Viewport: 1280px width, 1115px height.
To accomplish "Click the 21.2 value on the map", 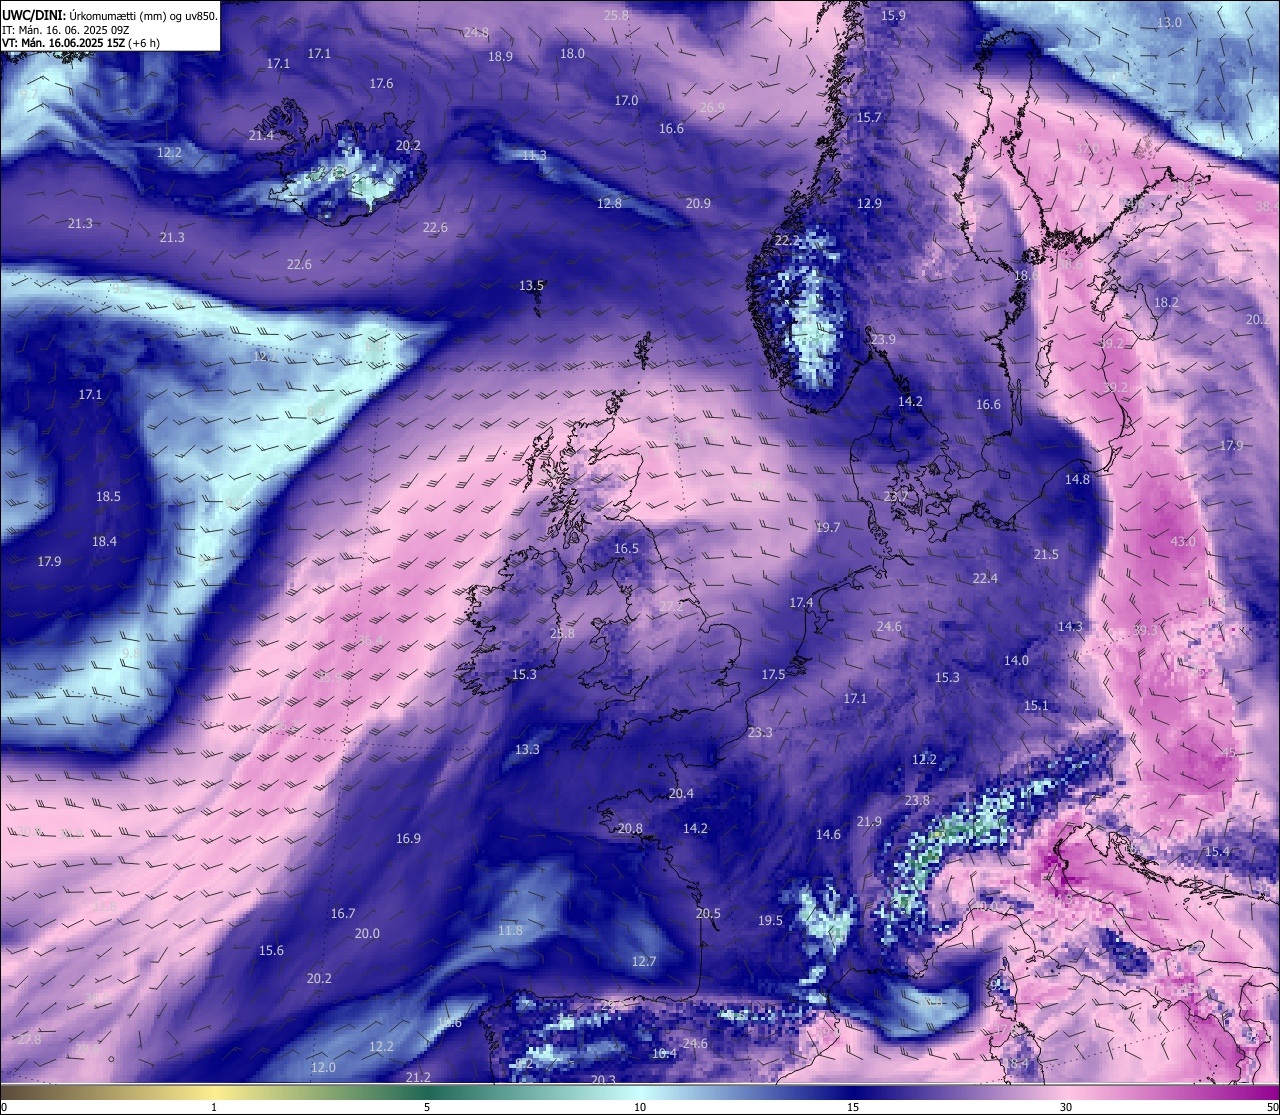I will tap(418, 1077).
